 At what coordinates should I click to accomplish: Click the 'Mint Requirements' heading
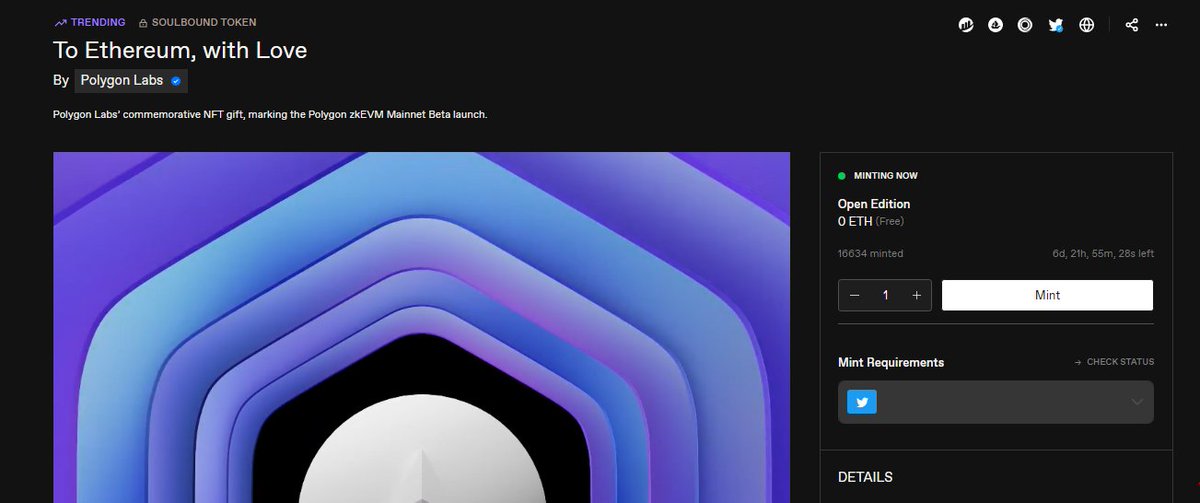point(891,362)
